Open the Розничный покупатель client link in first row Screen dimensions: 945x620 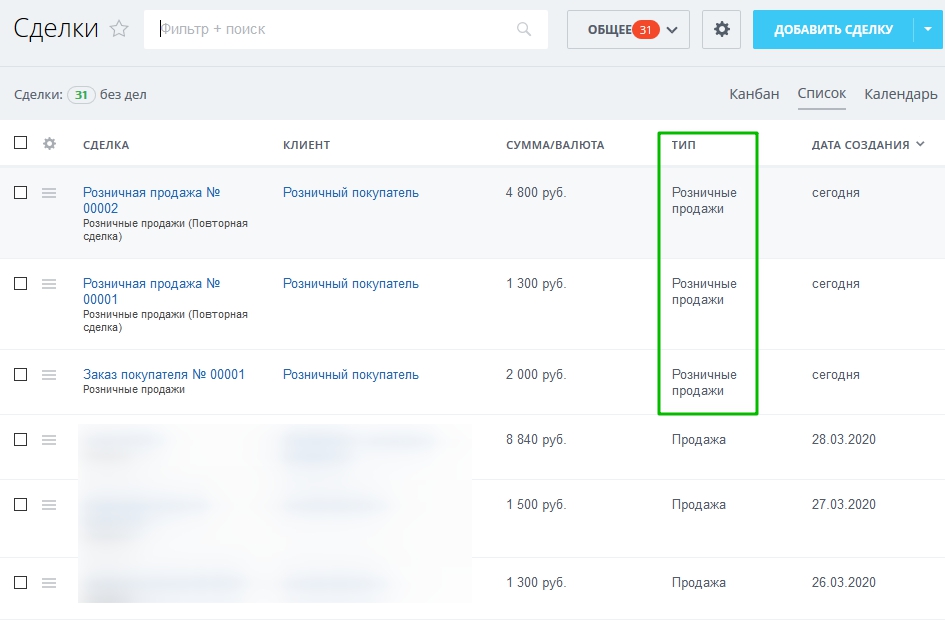point(350,193)
